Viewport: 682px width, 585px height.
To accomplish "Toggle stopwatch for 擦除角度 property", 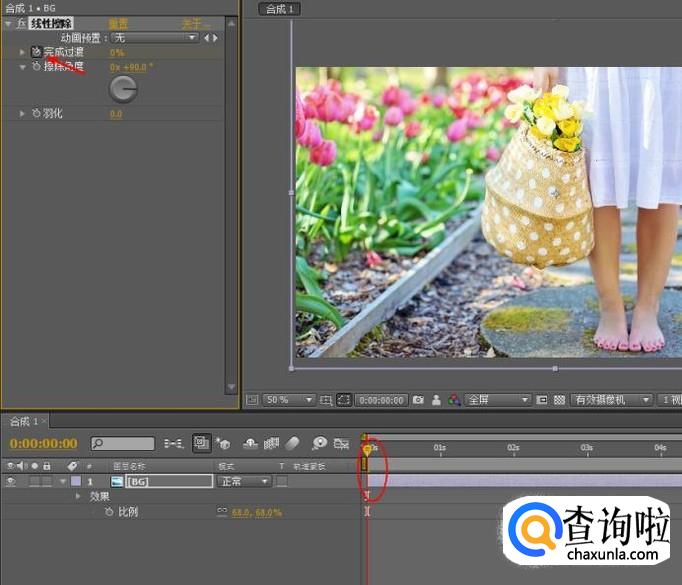I will [x=37, y=67].
